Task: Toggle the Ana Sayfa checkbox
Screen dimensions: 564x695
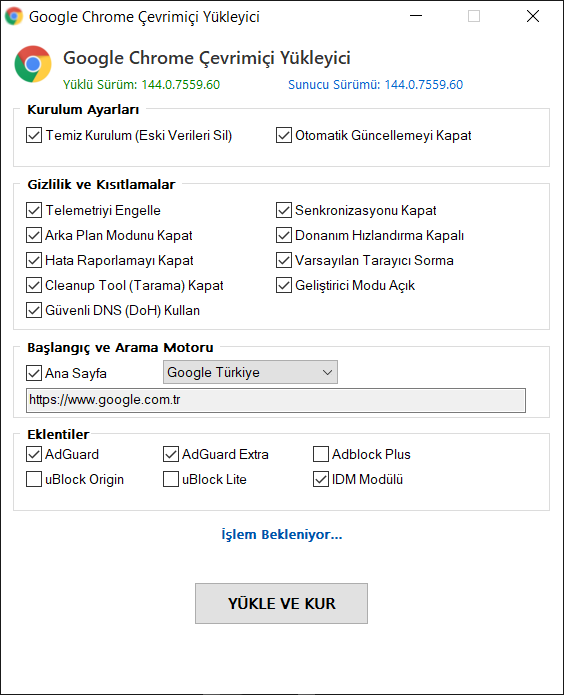Action: 34,373
